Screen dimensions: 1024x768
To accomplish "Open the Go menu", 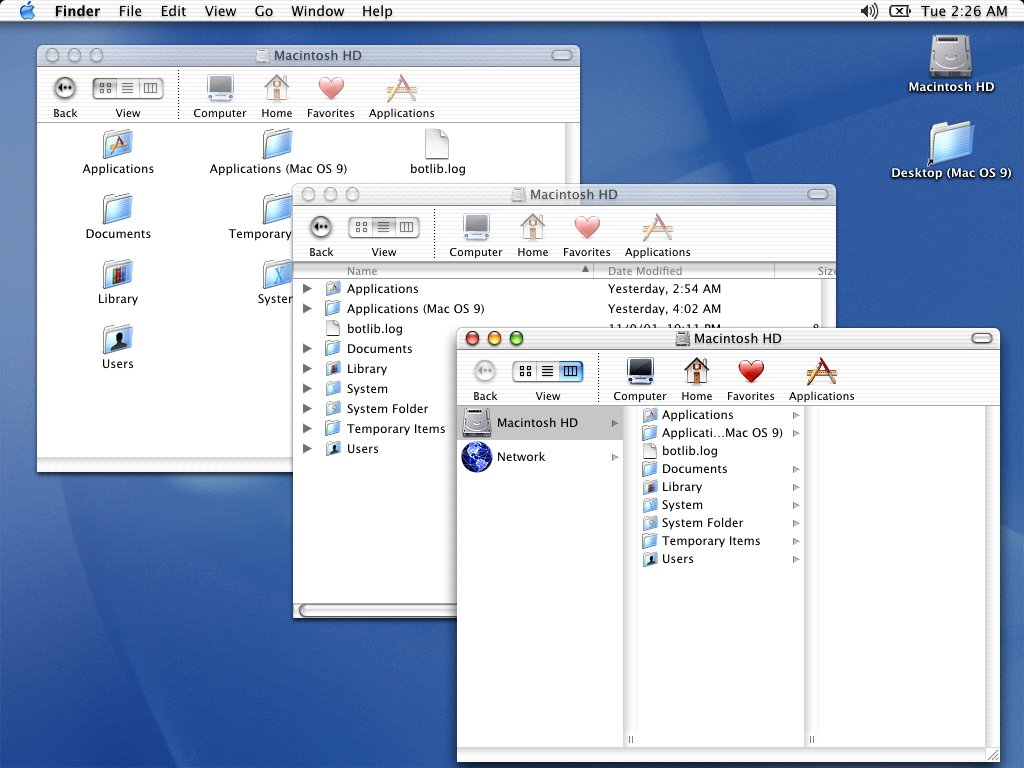I will coord(263,11).
